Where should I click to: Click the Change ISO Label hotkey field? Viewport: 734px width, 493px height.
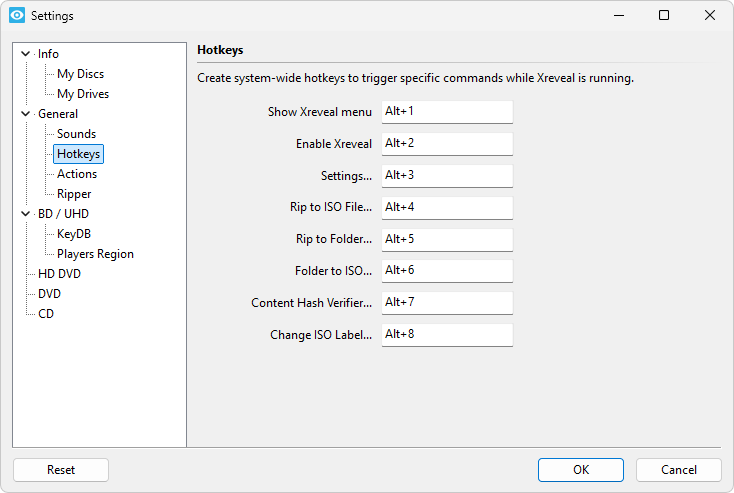(446, 335)
